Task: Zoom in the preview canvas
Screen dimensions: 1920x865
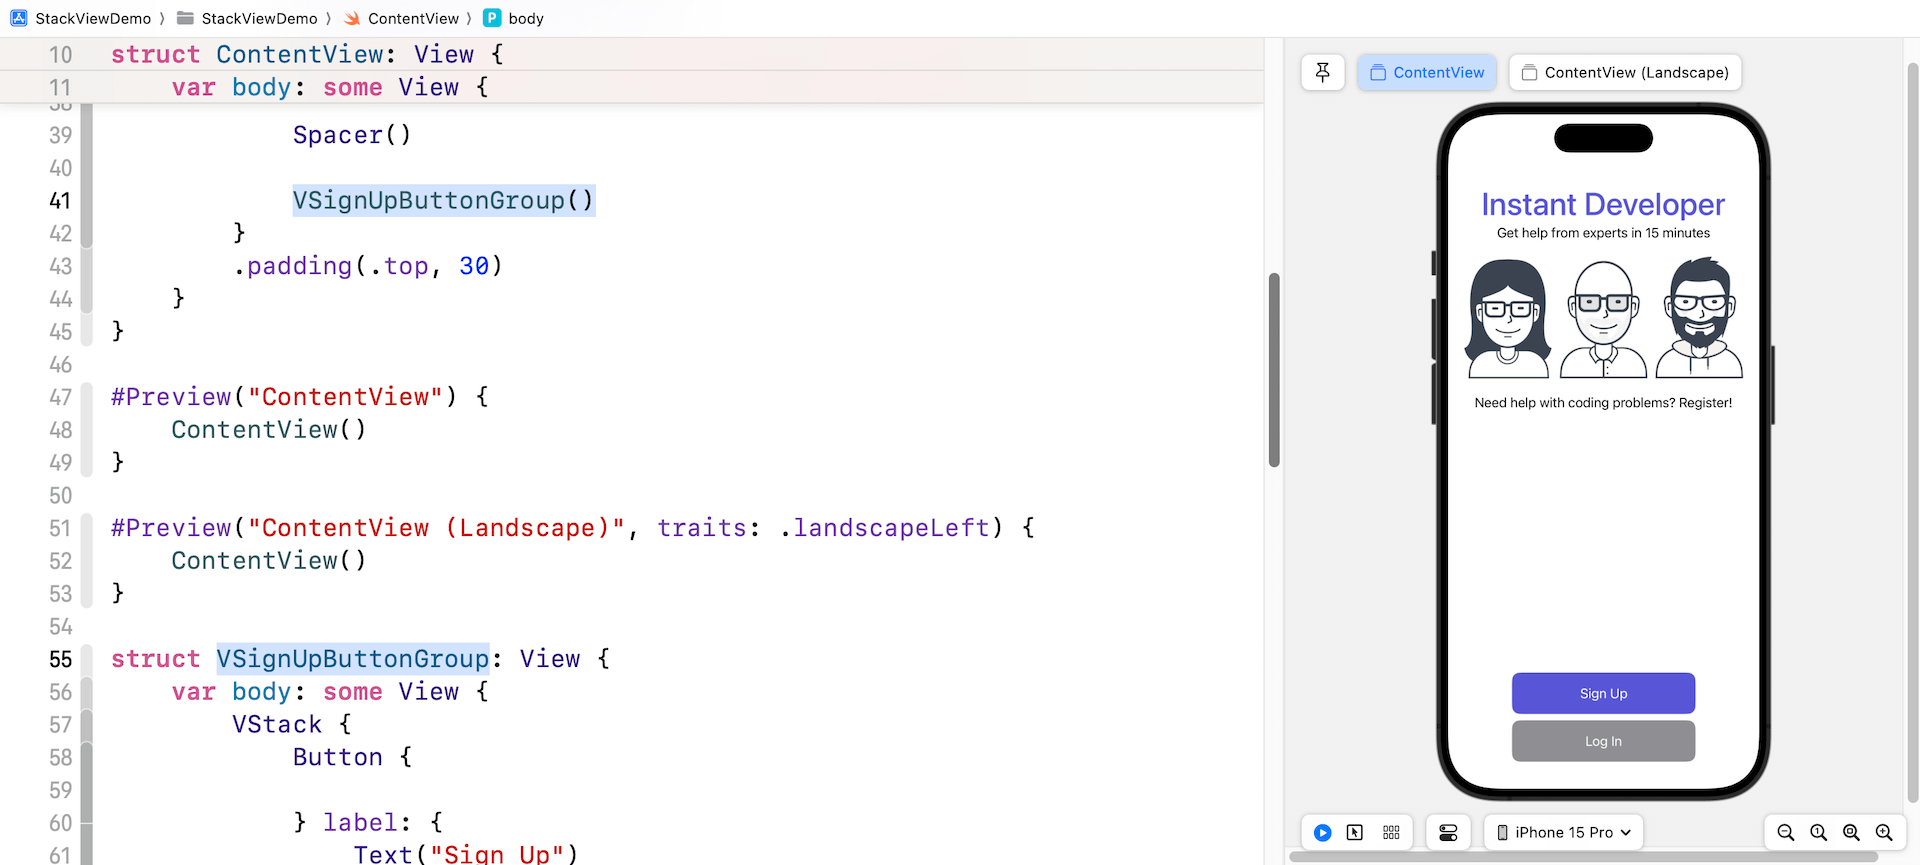Action: pyautogui.click(x=1884, y=832)
